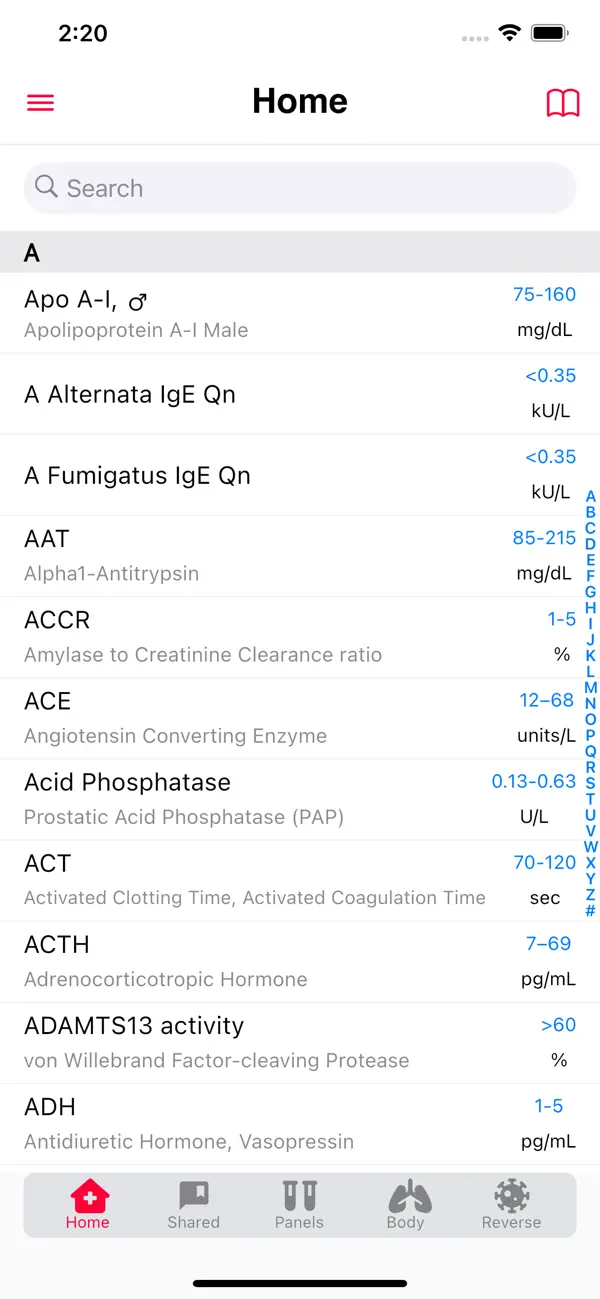Click the search magnifier icon

click(46, 187)
